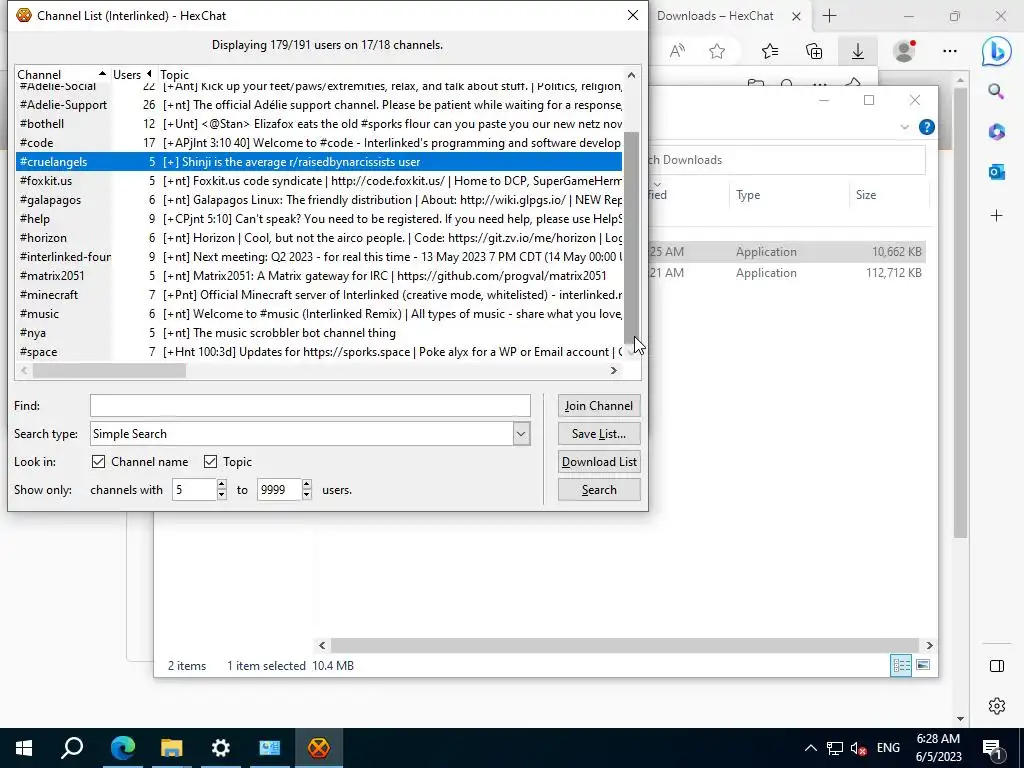Image resolution: width=1024 pixels, height=768 pixels.
Task: Click the Search button in Channel List
Action: pos(599,490)
